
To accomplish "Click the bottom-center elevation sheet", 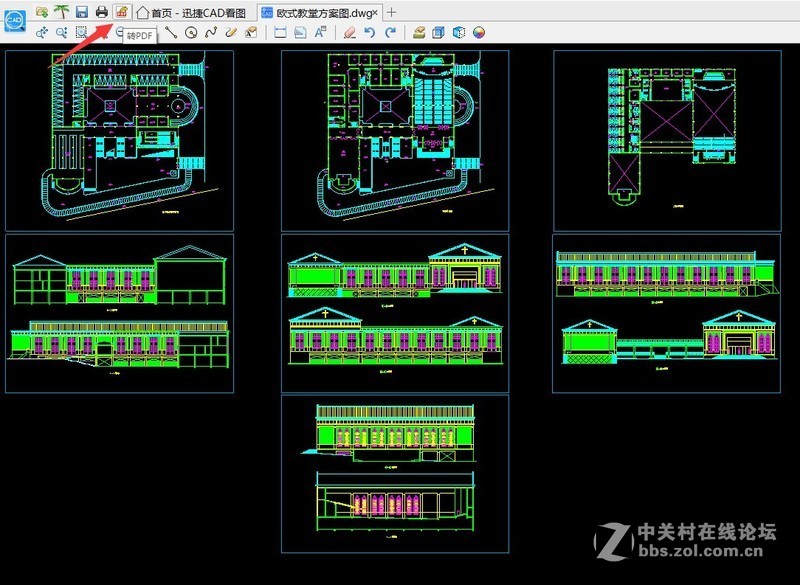I will pos(395,474).
